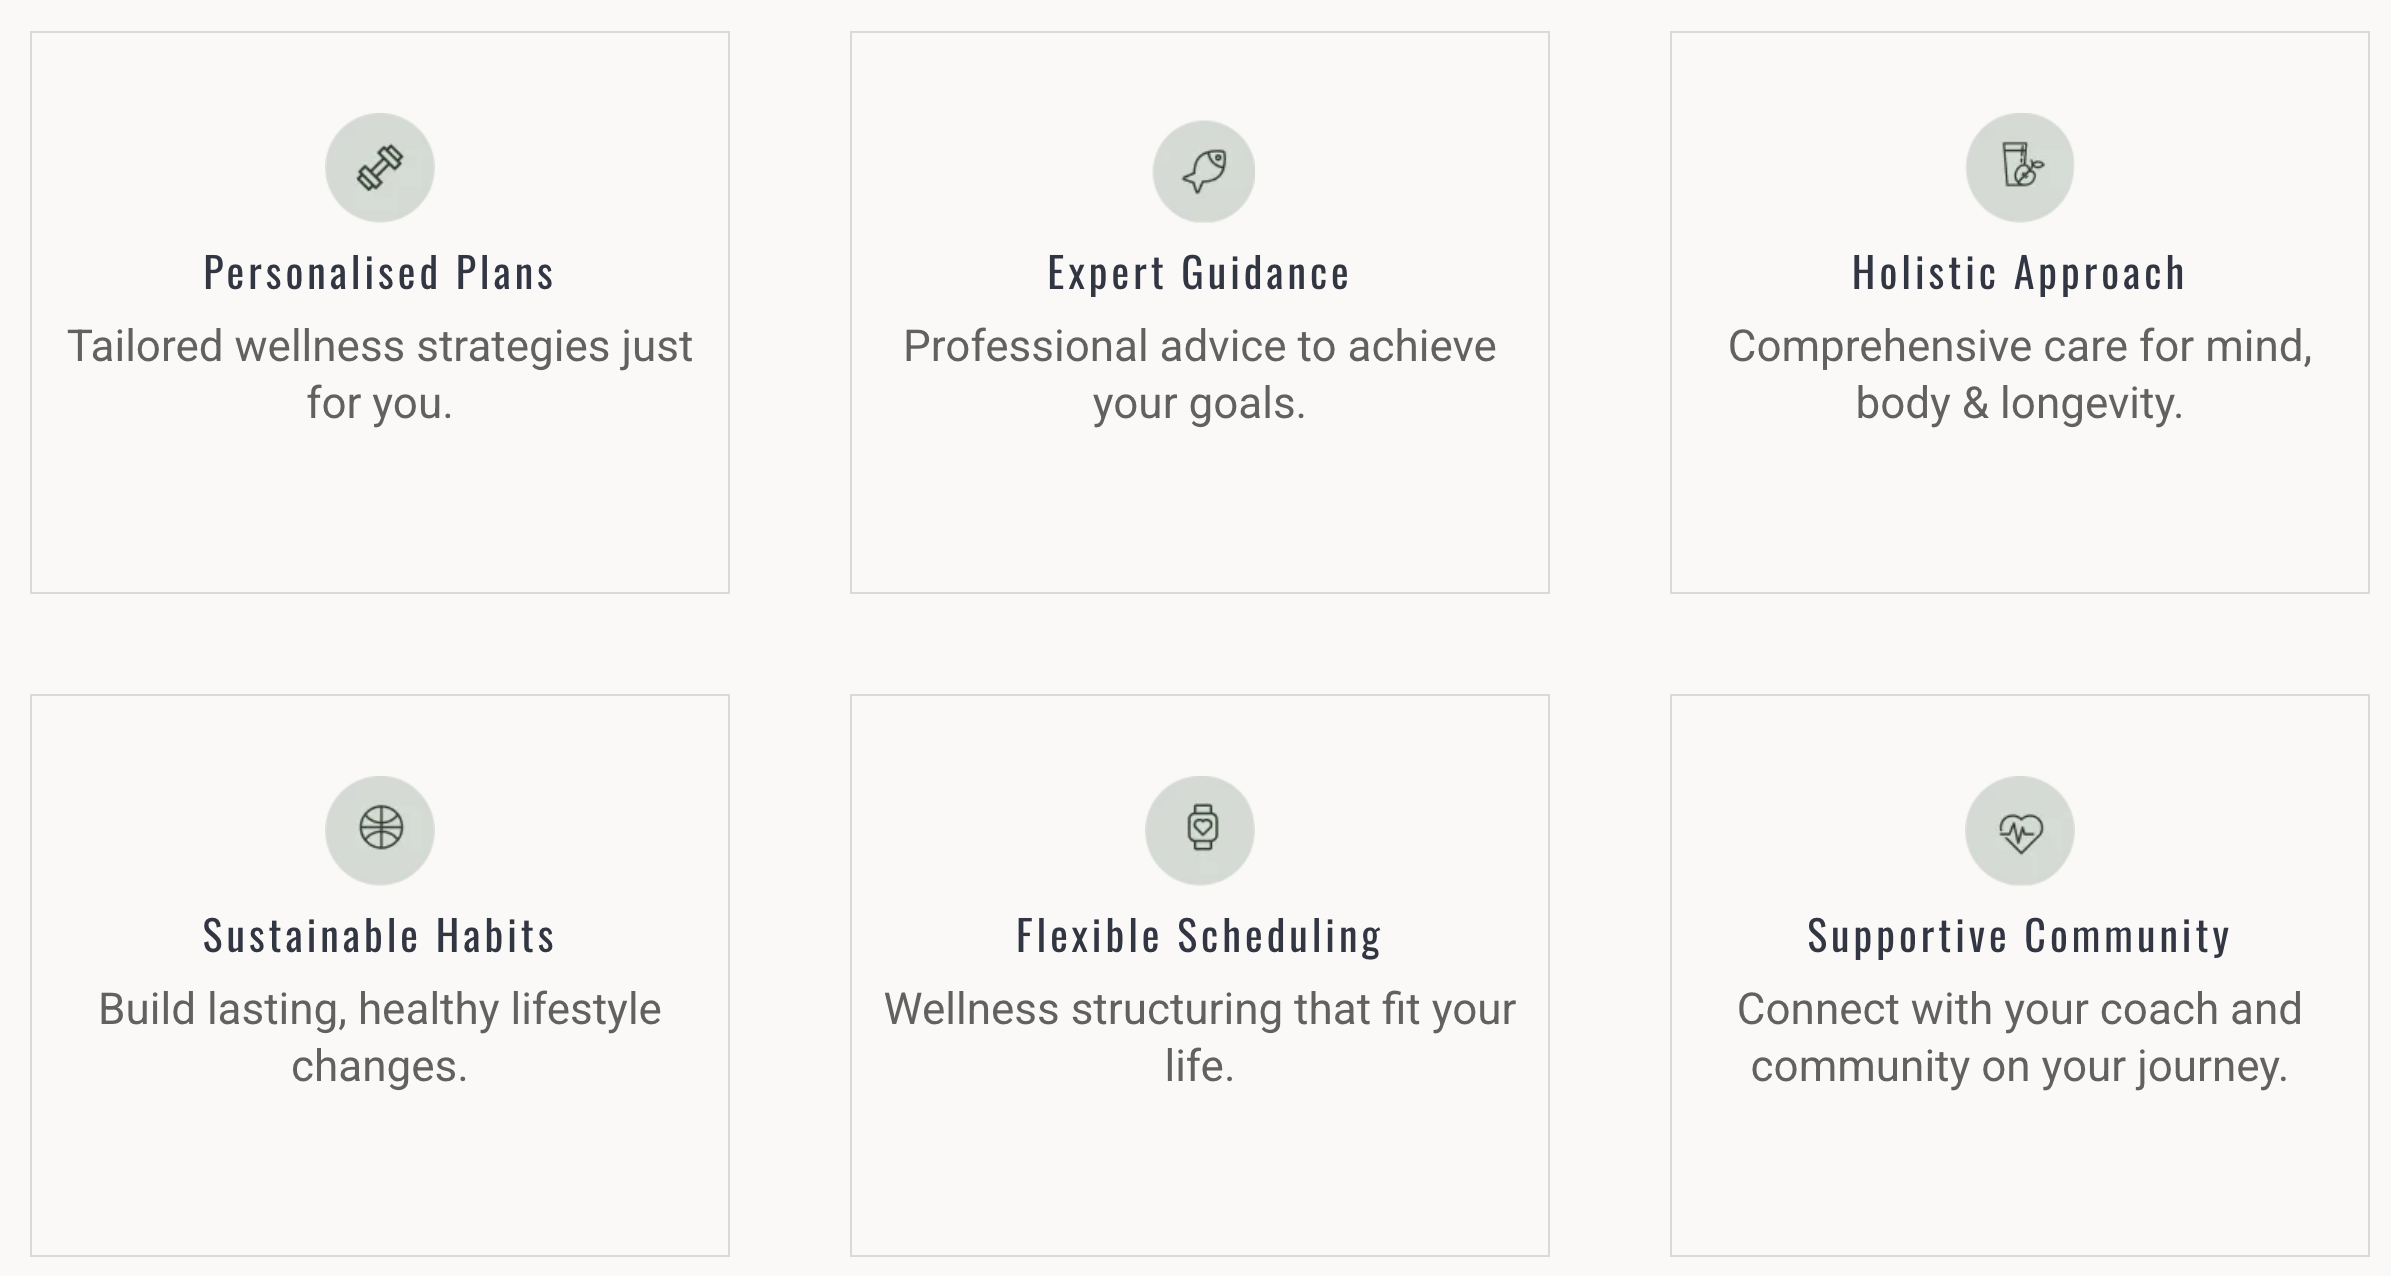This screenshot has width=2391, height=1276.
Task: Select the Expert Guidance heading
Action: tap(1199, 273)
